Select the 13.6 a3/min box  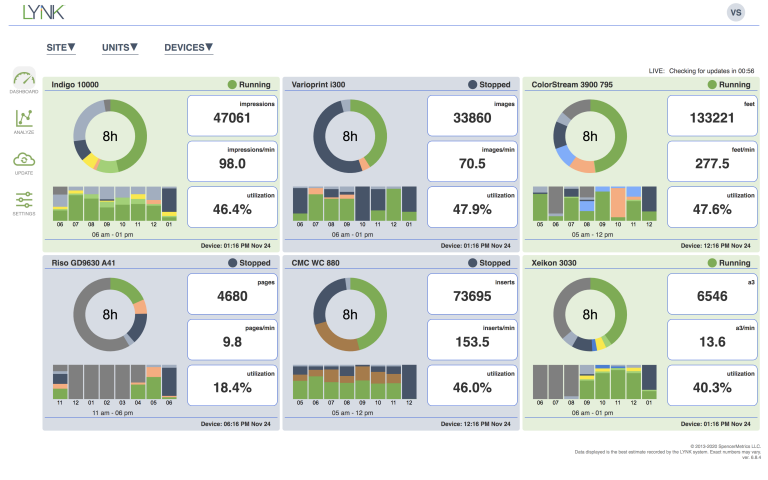[x=712, y=339]
